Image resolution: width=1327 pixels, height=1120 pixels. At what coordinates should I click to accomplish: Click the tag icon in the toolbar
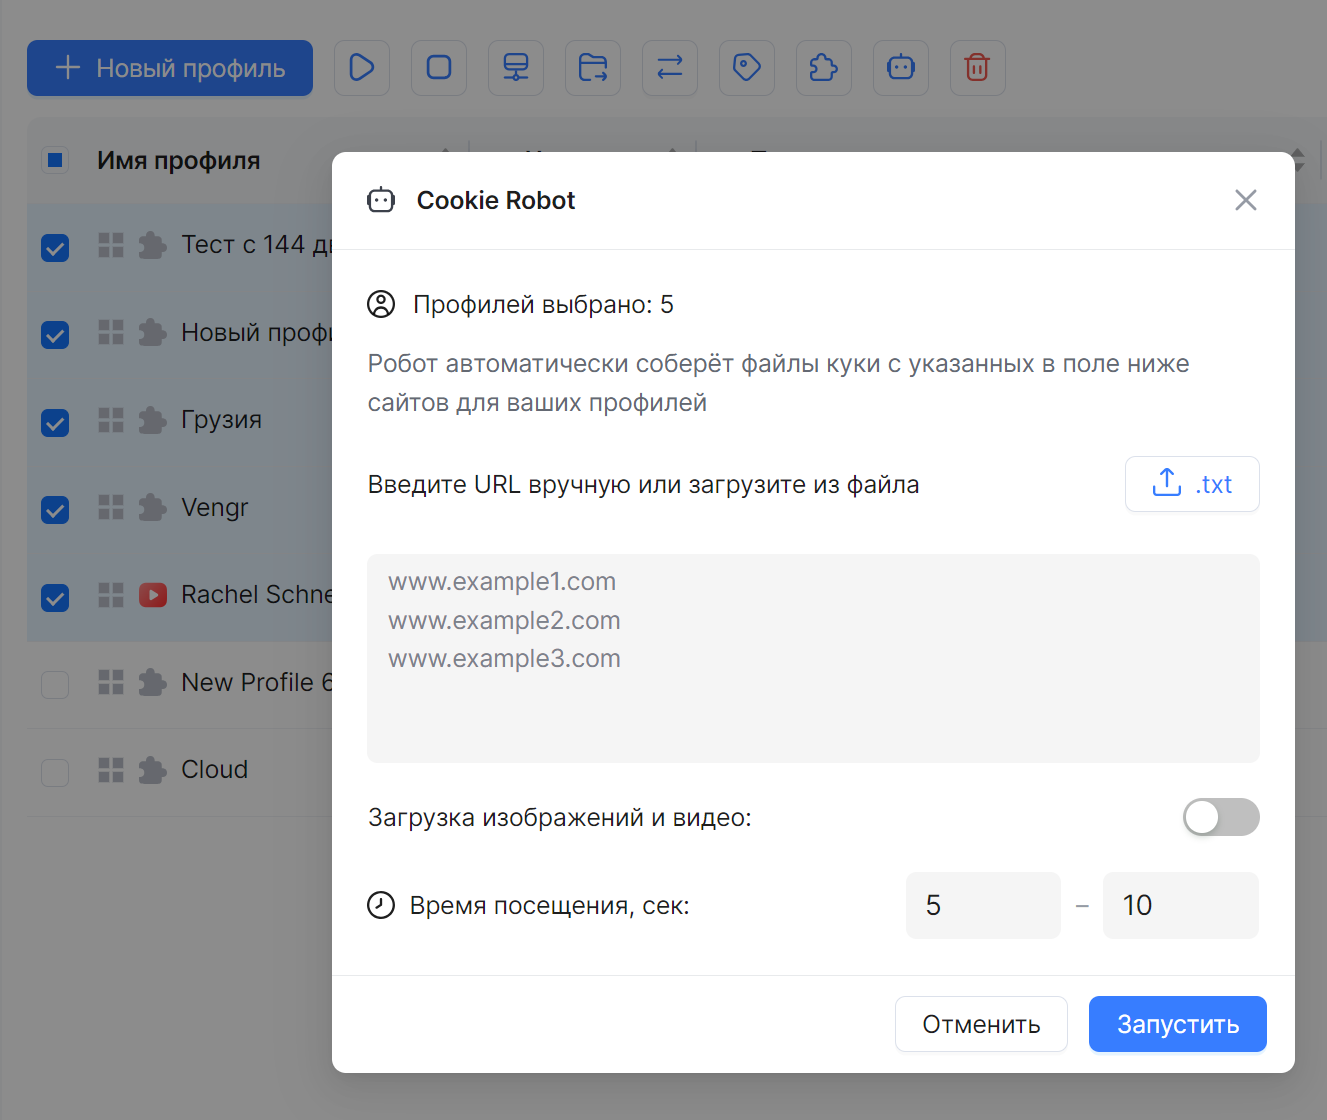tap(747, 68)
